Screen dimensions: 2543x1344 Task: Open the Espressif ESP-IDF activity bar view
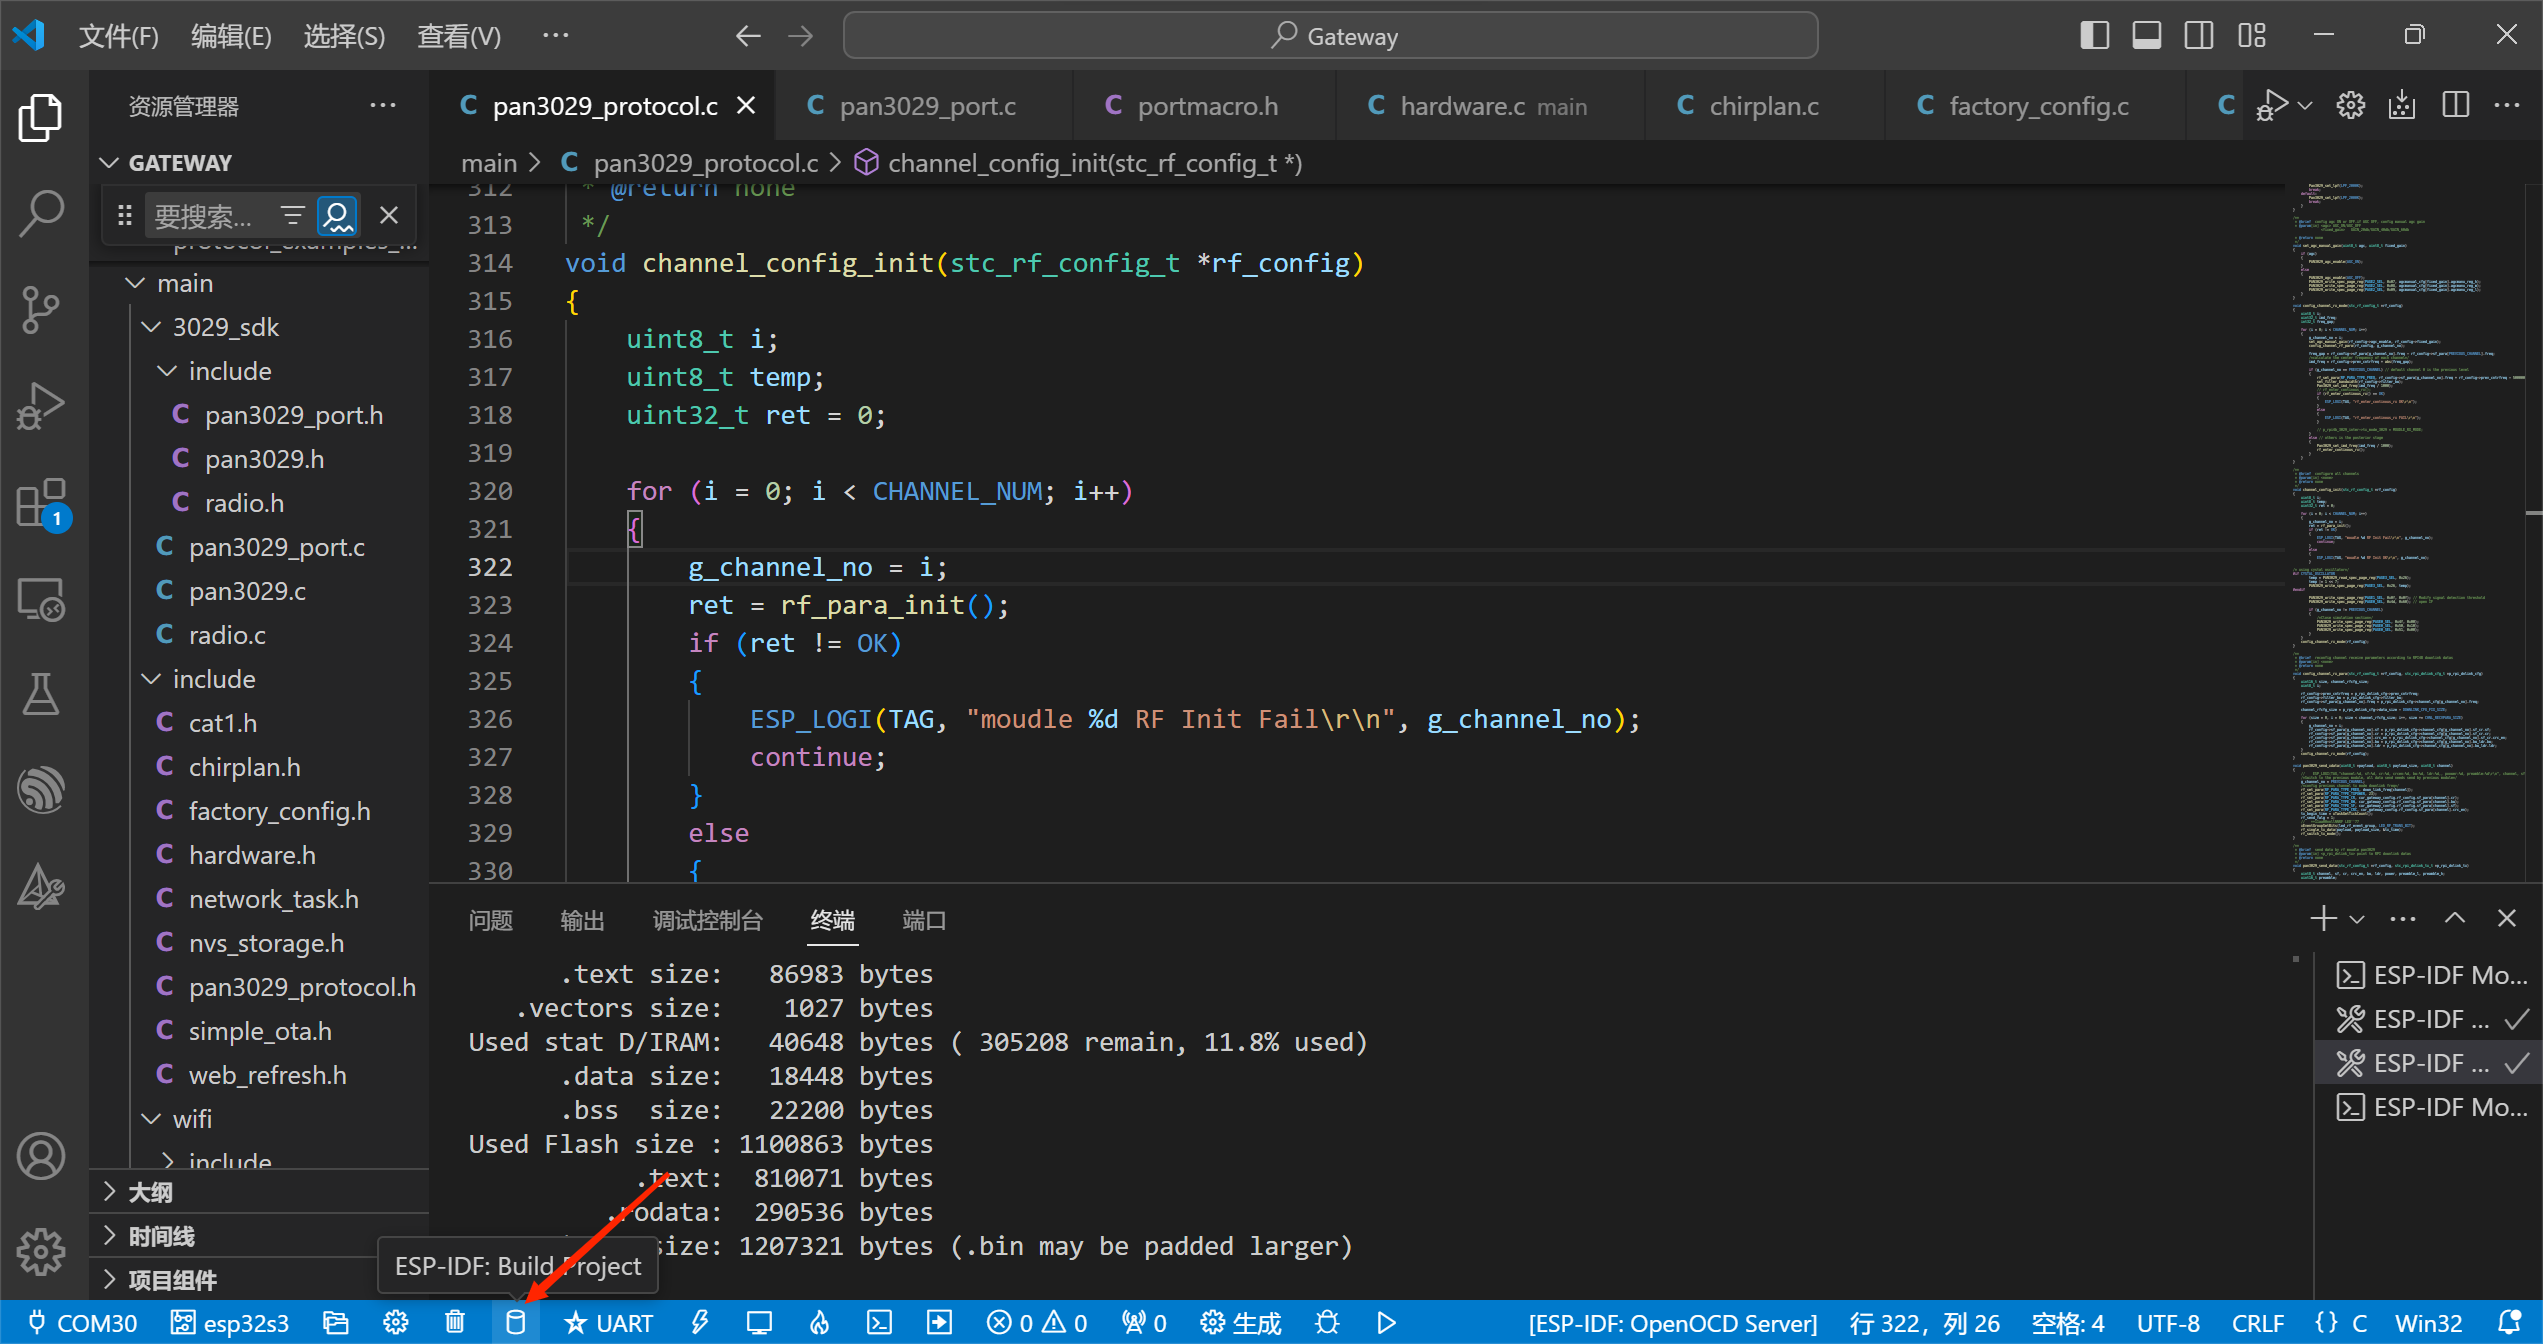click(41, 790)
